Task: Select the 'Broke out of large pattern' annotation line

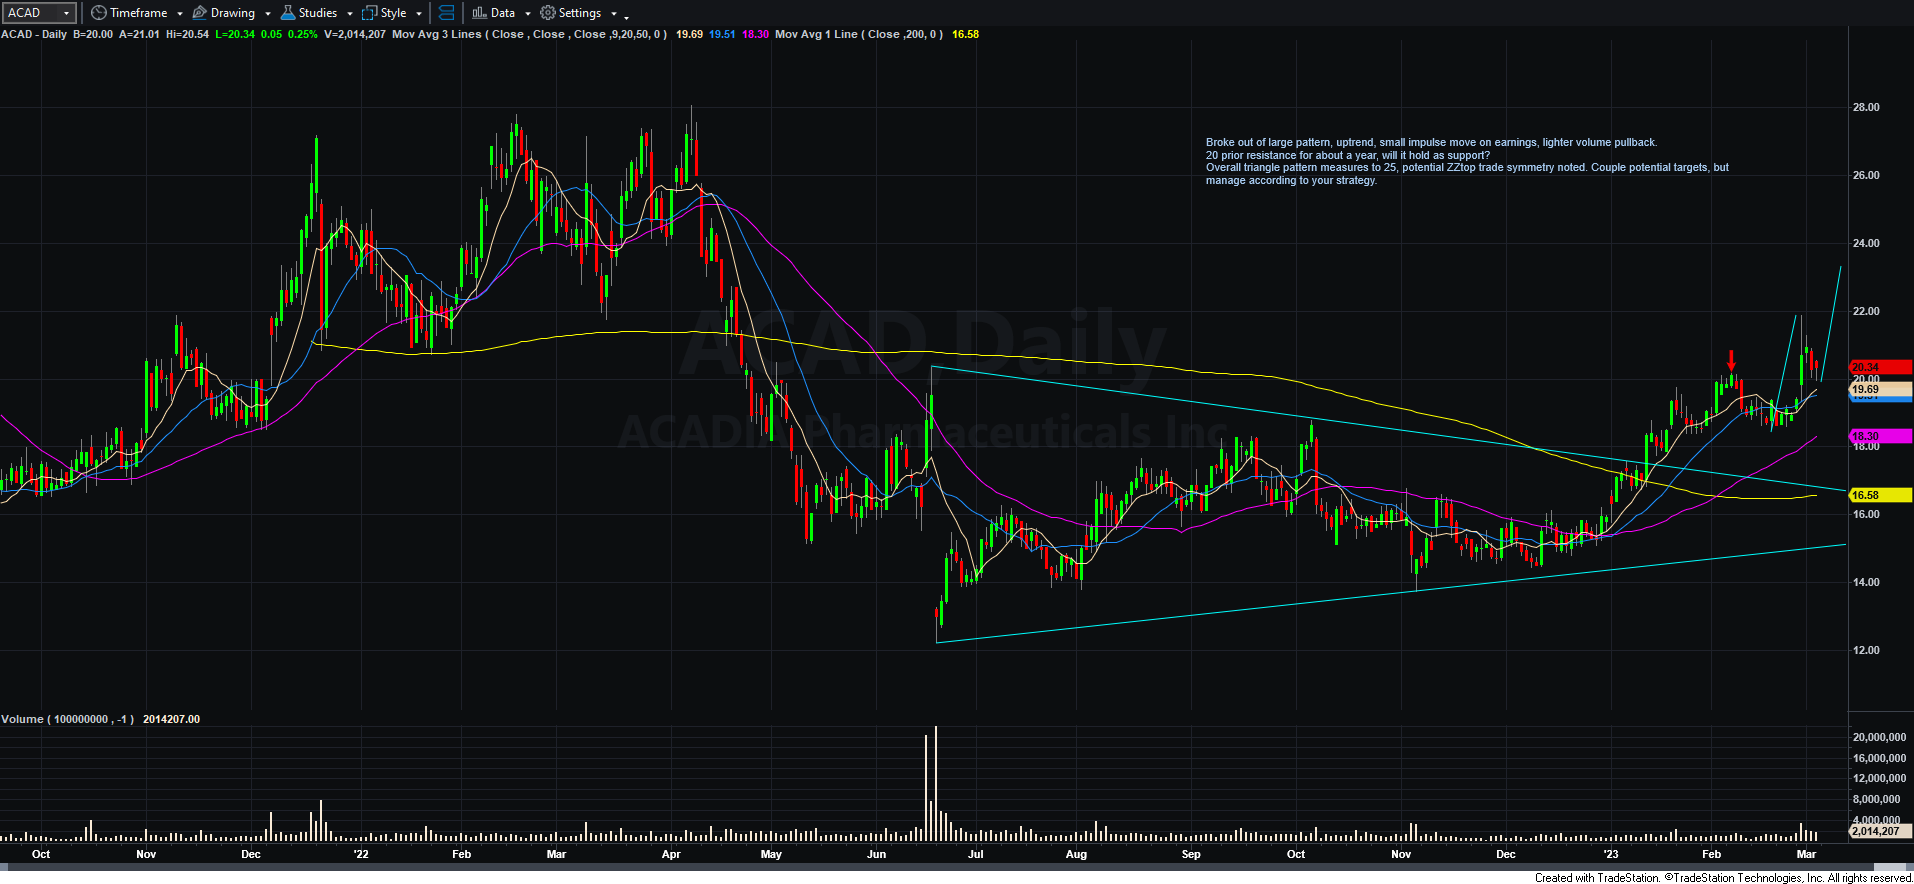Action: point(1431,143)
